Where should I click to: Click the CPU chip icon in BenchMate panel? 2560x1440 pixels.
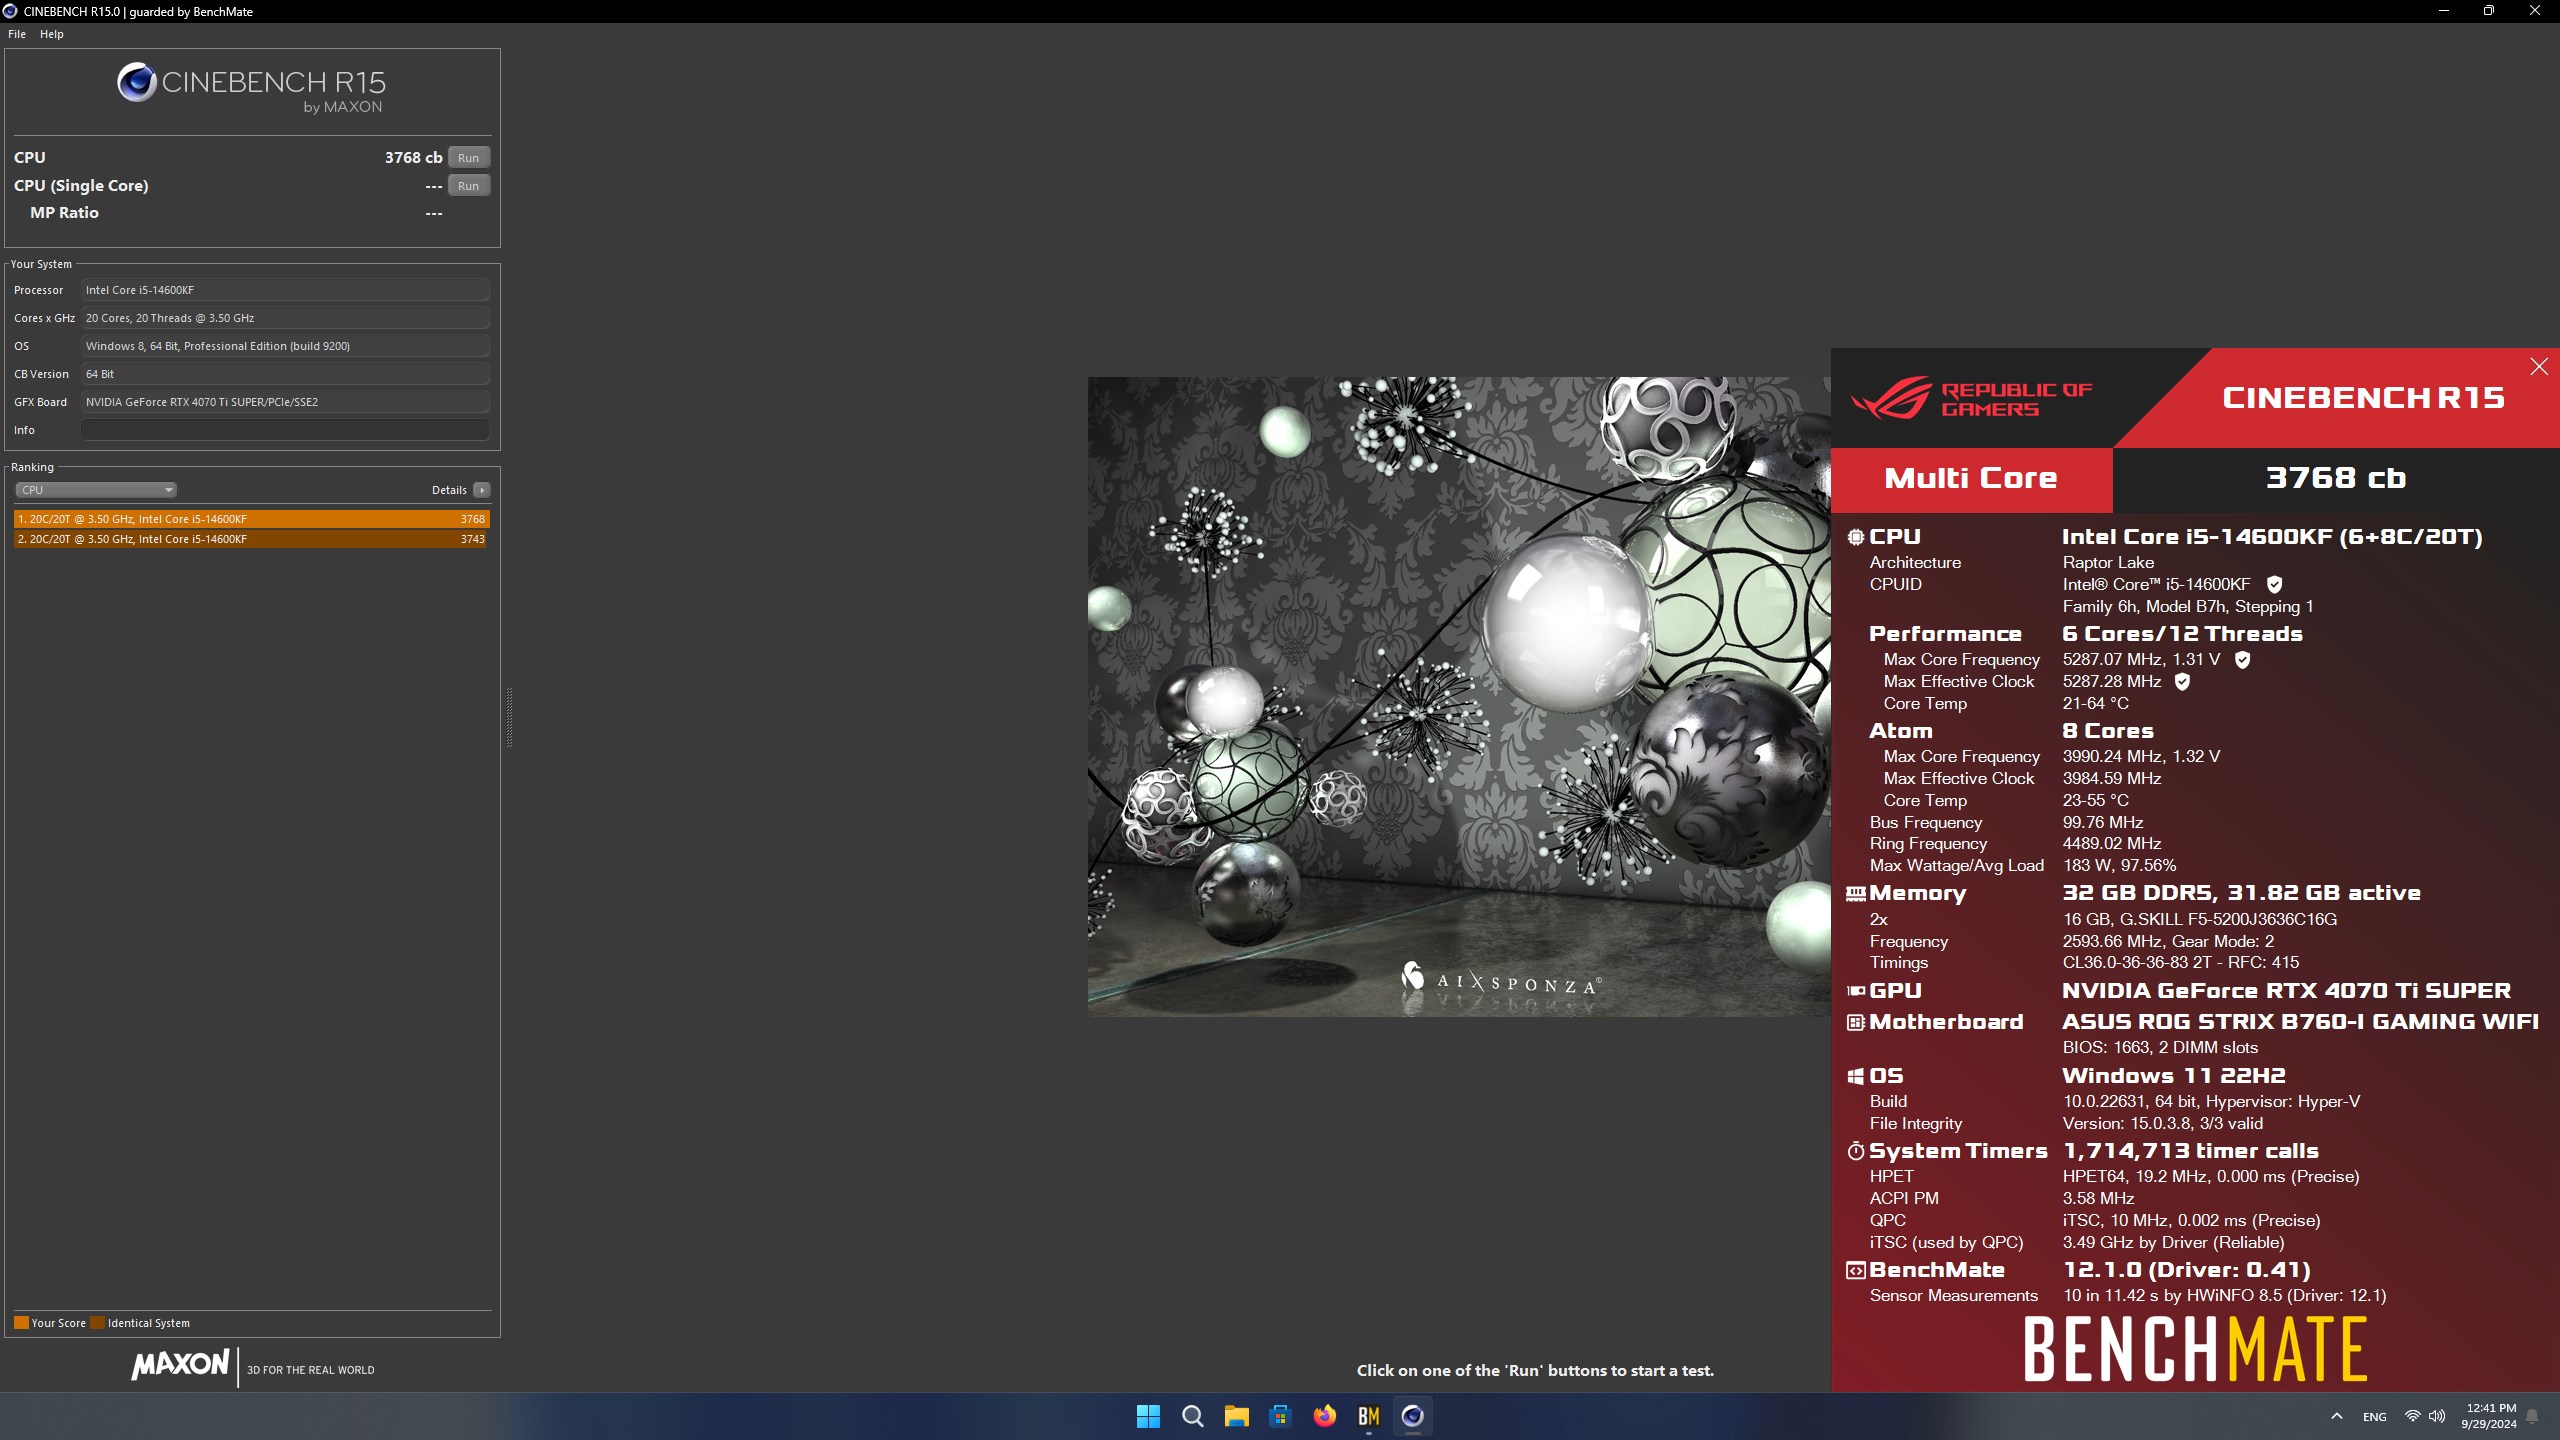[1856, 537]
